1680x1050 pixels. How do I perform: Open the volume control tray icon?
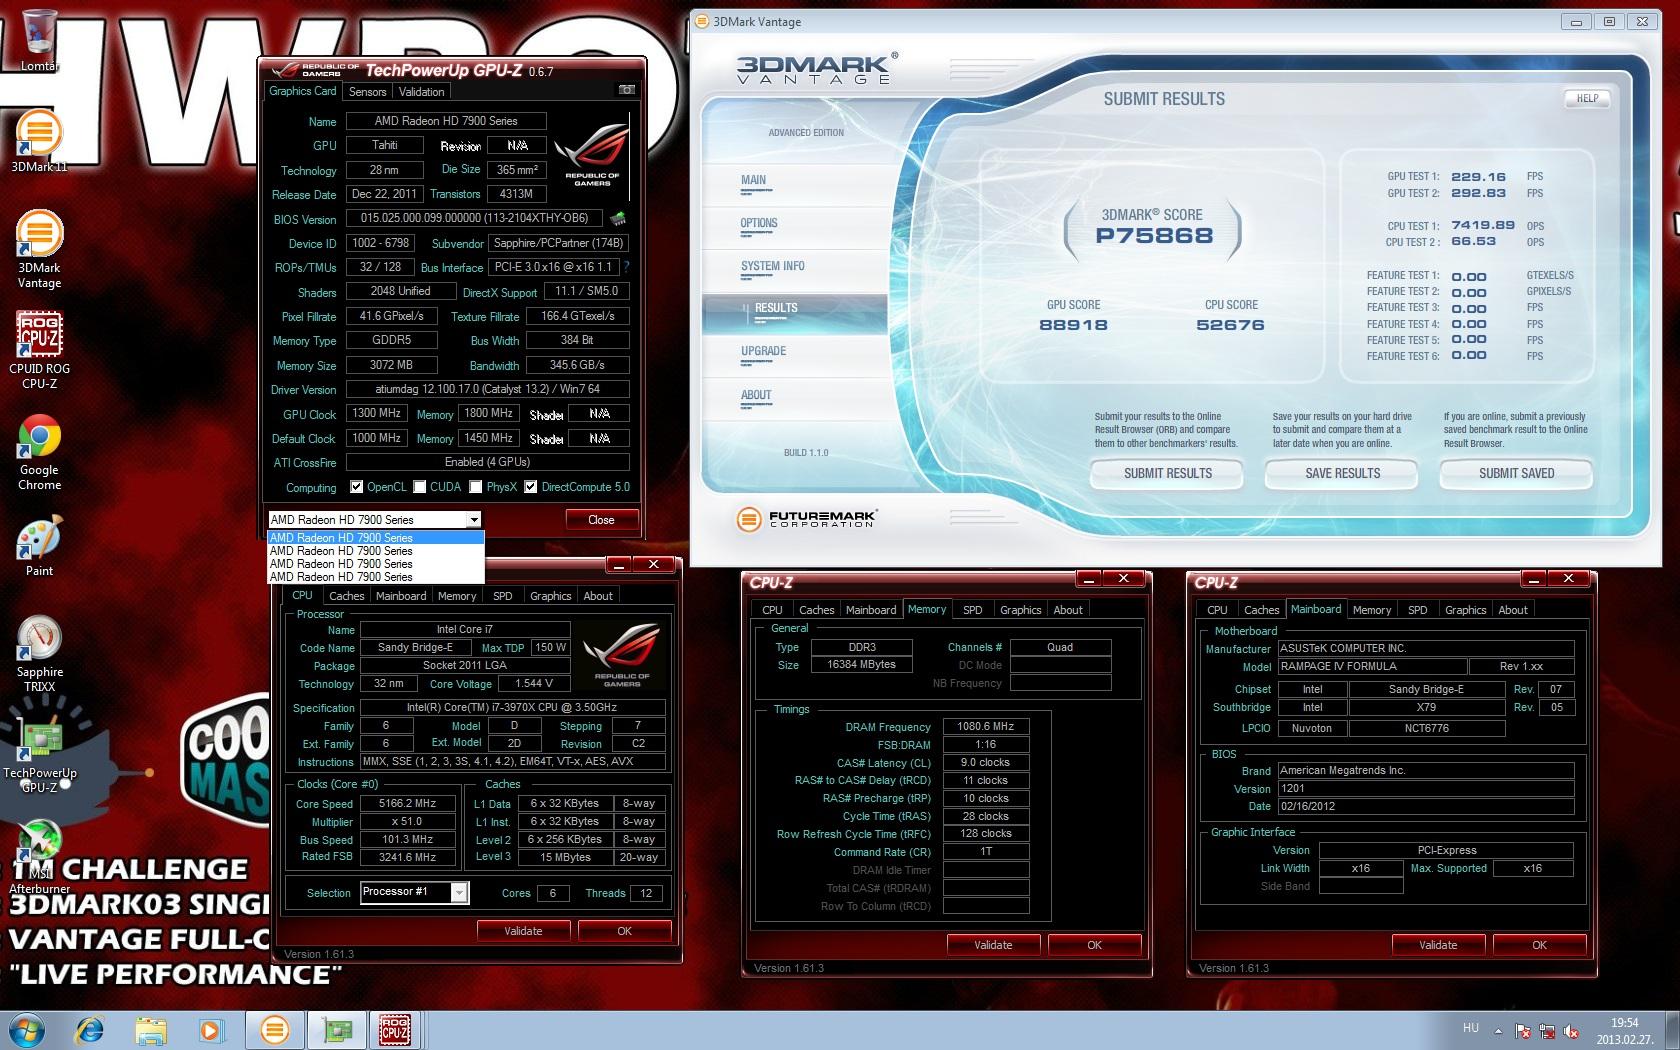click(1571, 1031)
